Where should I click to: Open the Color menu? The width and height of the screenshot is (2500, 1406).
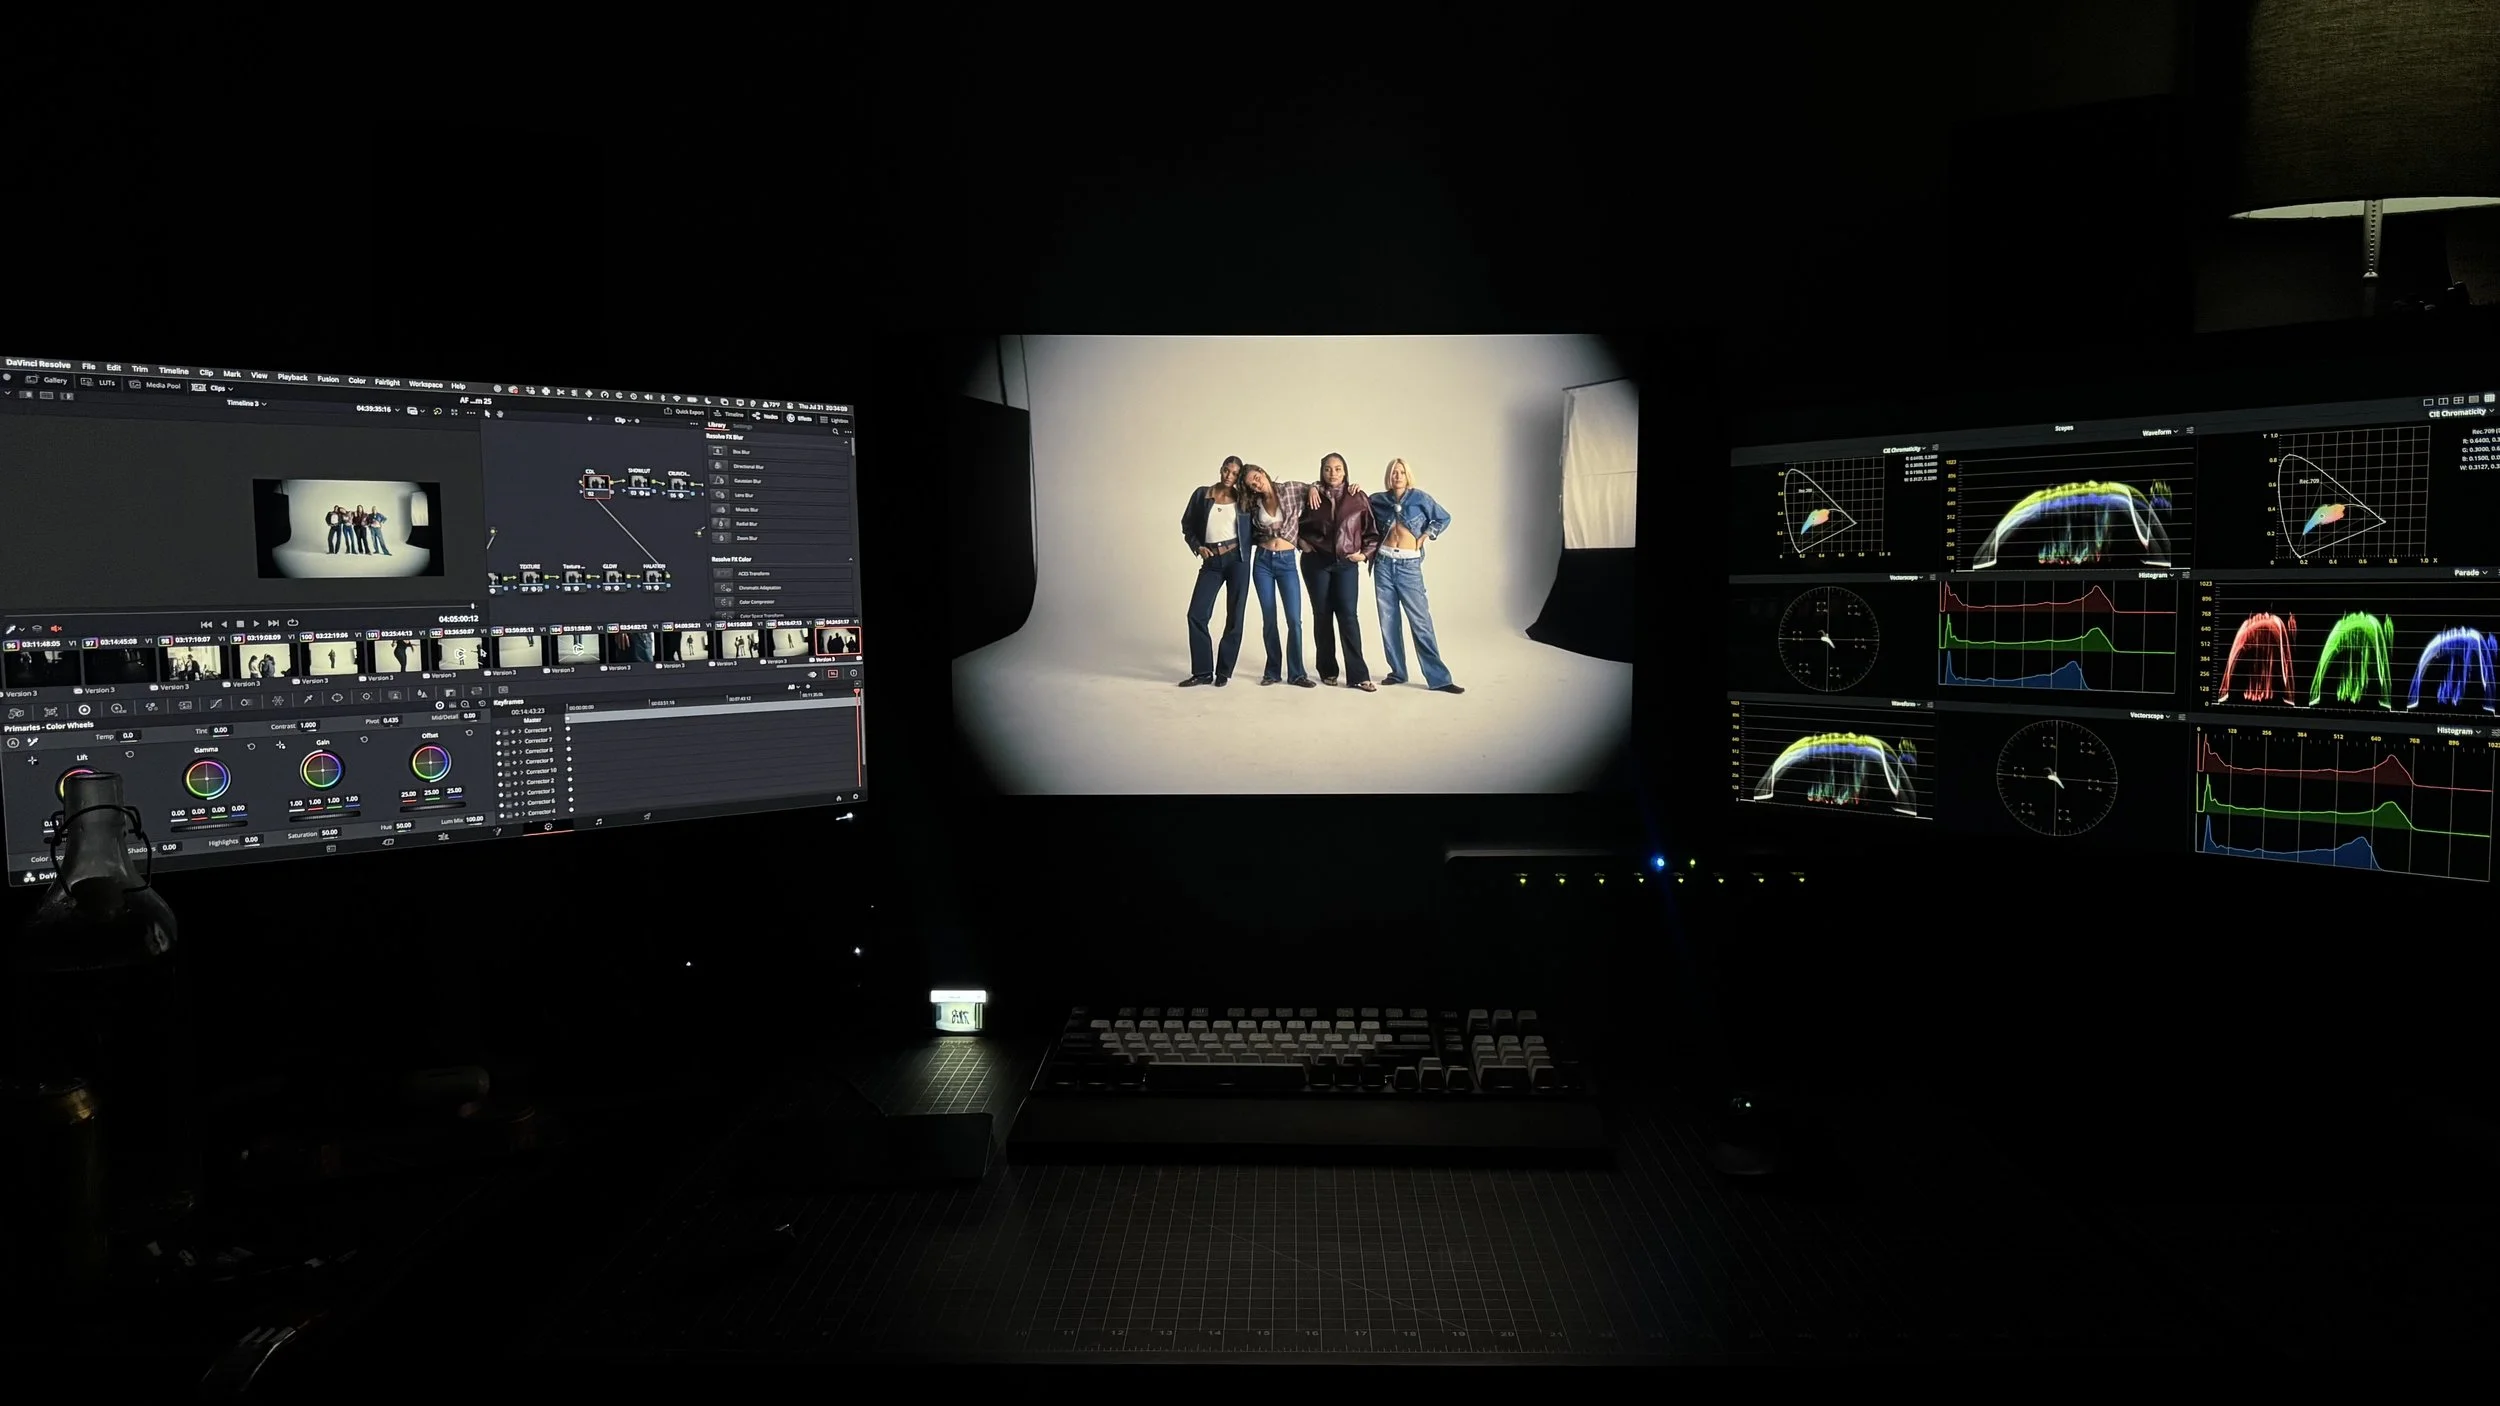[x=356, y=380]
